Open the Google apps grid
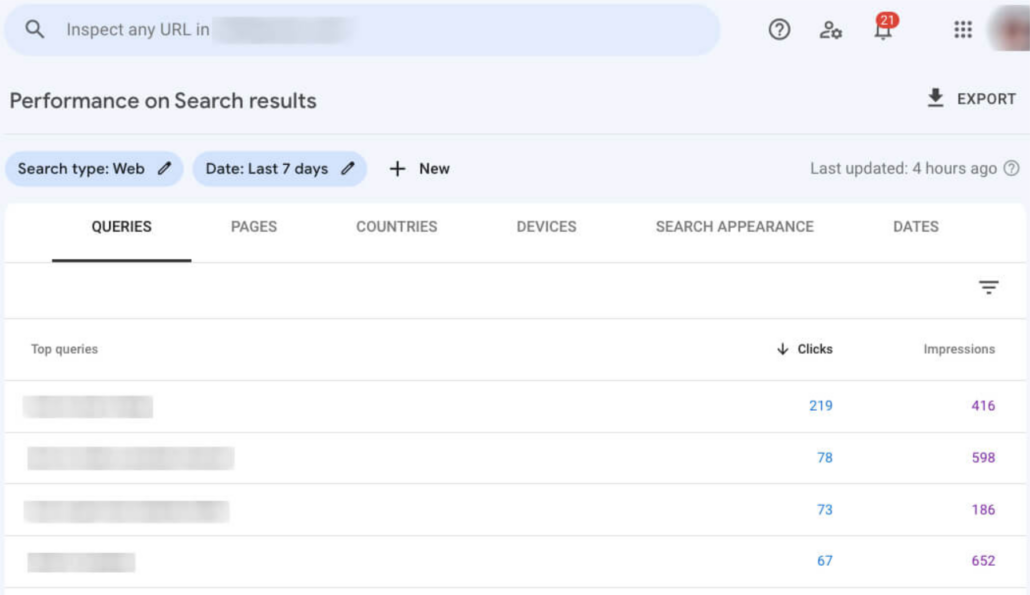The width and height of the screenshot is (1030, 595). (960, 30)
